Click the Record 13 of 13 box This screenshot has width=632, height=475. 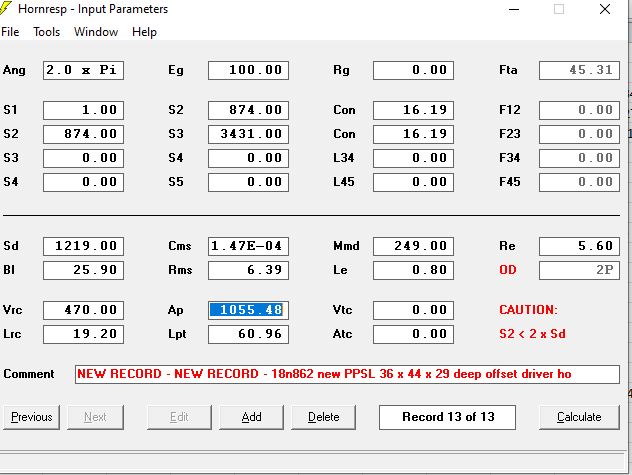[x=447, y=417]
